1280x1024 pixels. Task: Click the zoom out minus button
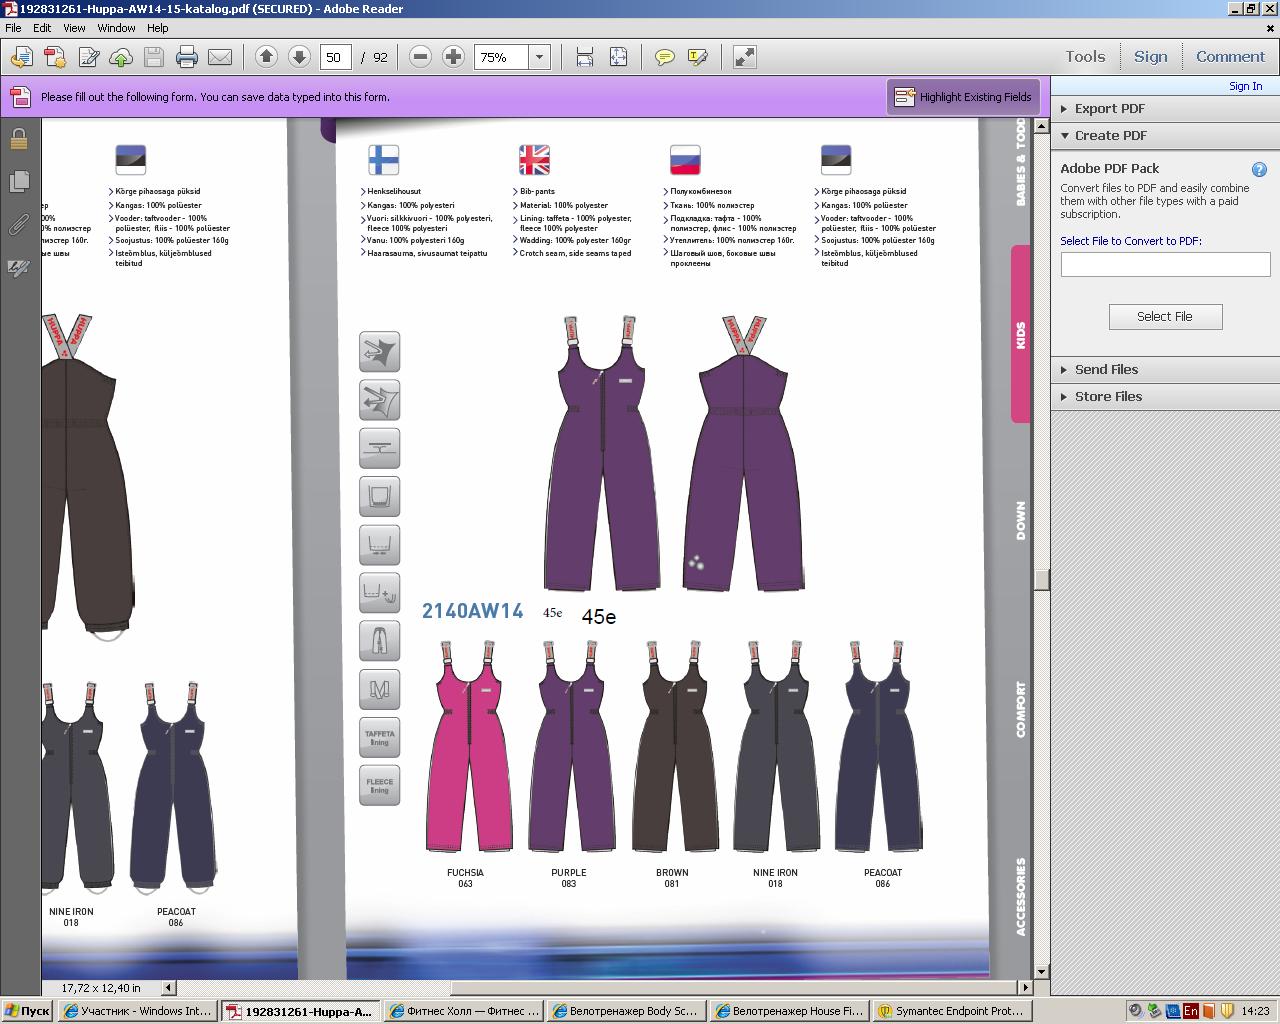[x=421, y=57]
